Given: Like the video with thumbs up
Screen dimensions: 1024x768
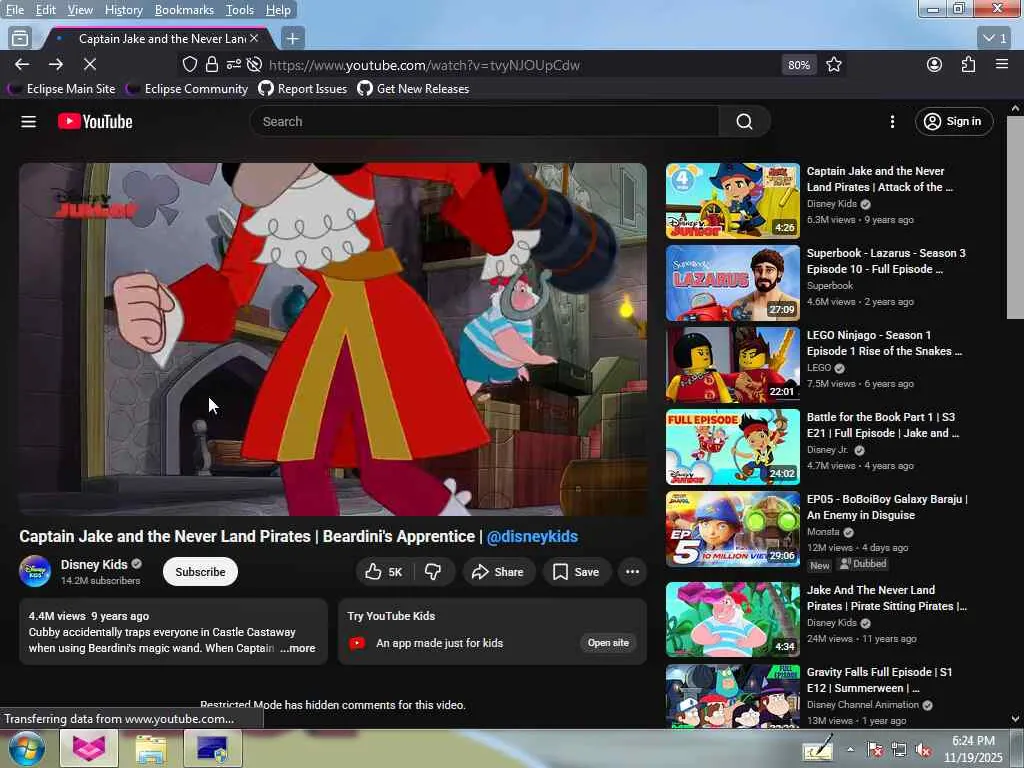Looking at the screenshot, I should coord(383,572).
